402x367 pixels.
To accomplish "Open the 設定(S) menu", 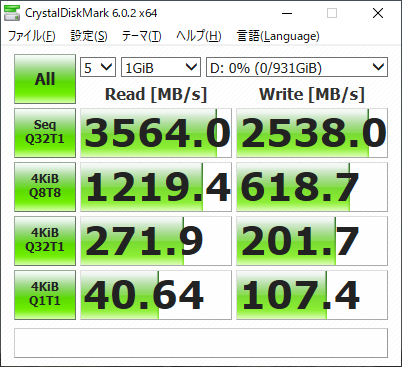I will click(89, 36).
